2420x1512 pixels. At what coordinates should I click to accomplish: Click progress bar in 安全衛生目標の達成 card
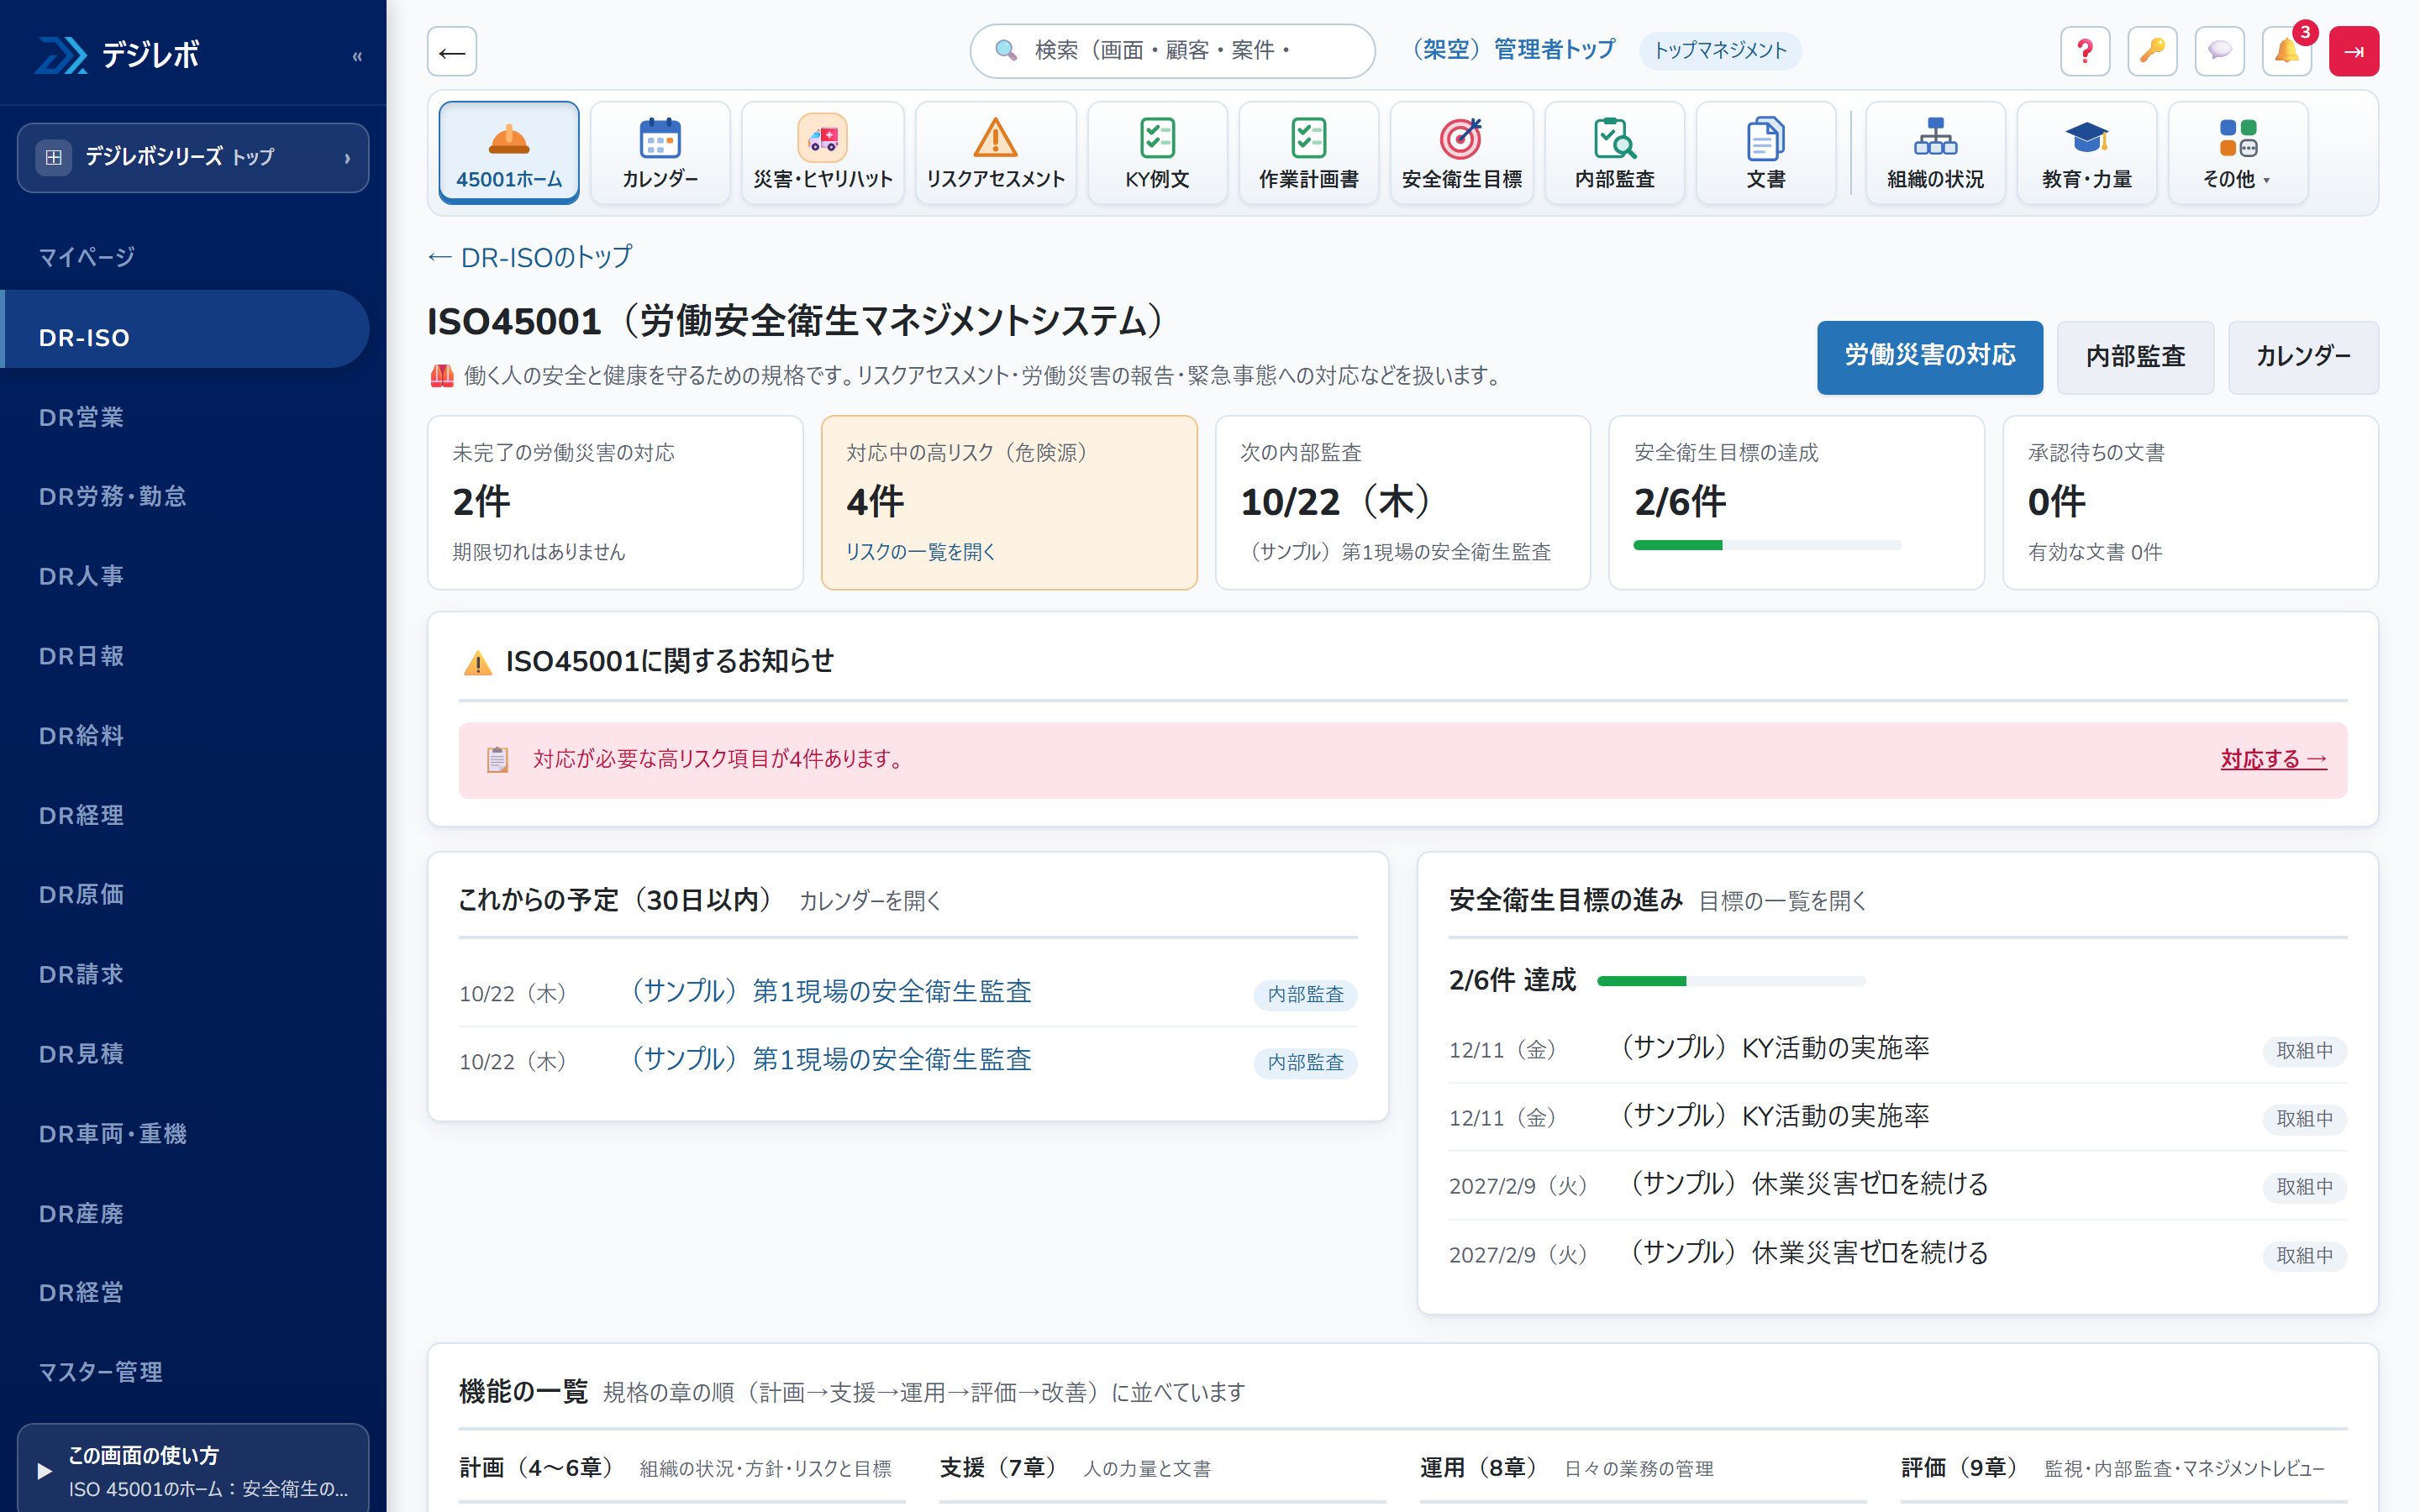1767,545
